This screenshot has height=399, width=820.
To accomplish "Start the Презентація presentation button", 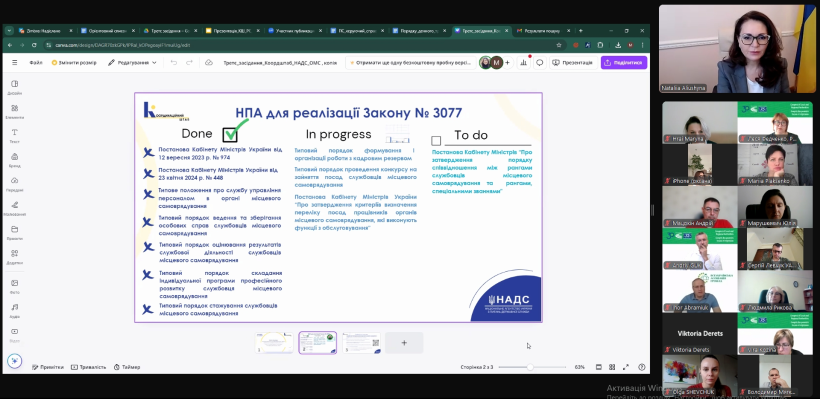I will click(573, 63).
